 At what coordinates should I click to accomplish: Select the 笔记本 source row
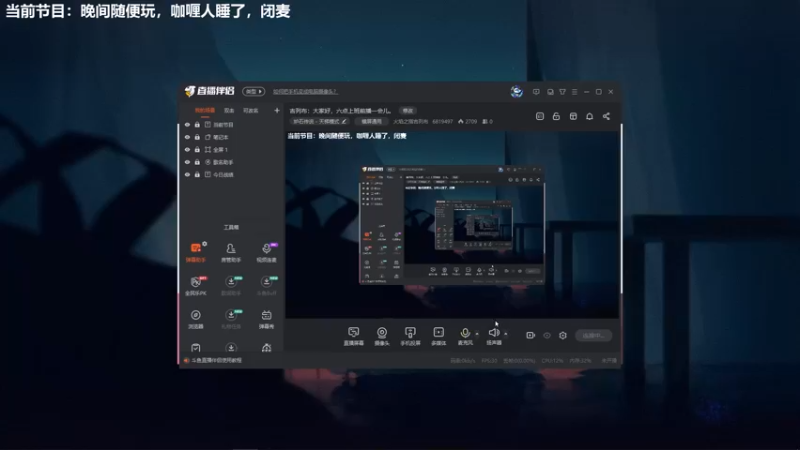[x=232, y=137]
